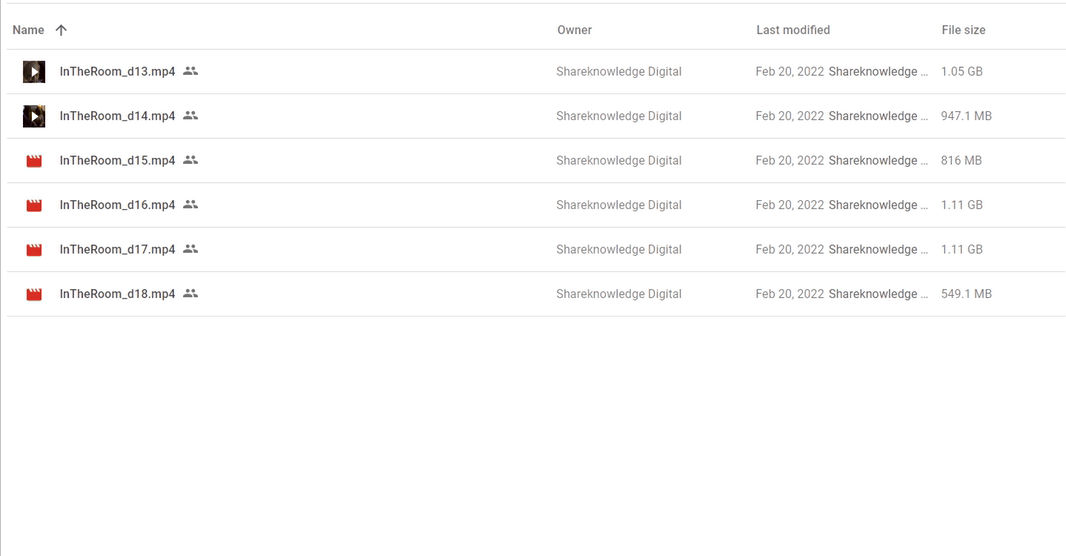Click the sort direction arrow beside Name

61,30
